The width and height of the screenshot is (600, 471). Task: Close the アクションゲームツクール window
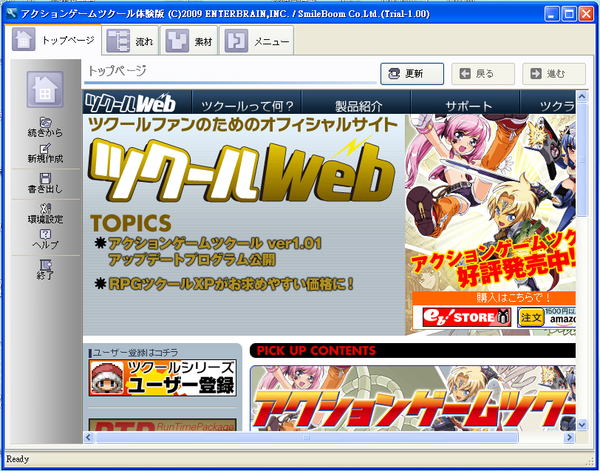(586, 14)
